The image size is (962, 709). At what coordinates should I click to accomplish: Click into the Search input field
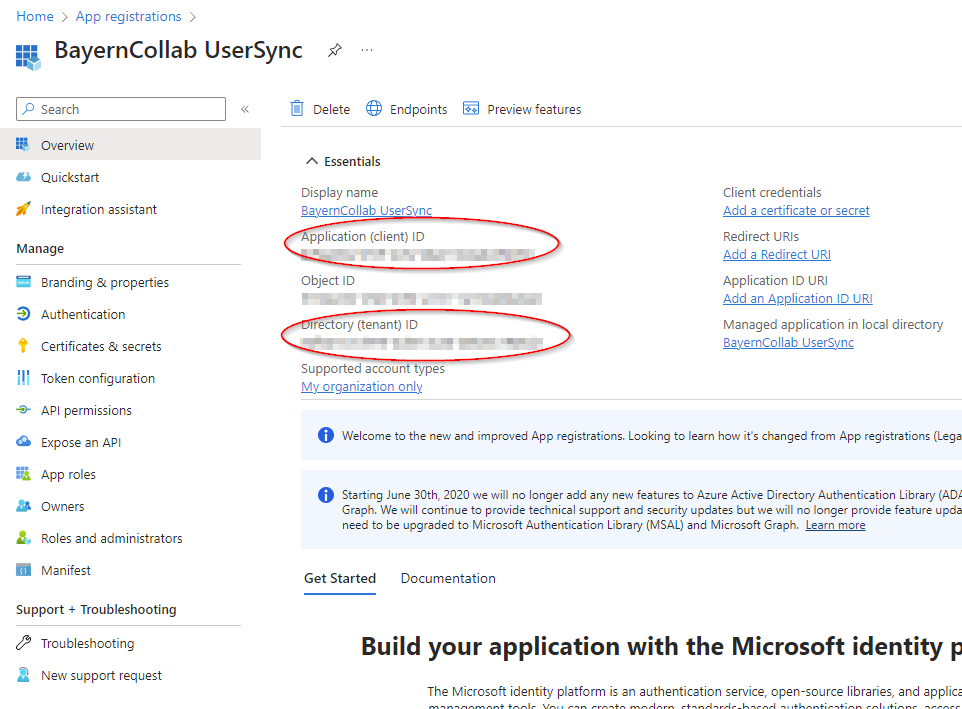[x=130, y=109]
